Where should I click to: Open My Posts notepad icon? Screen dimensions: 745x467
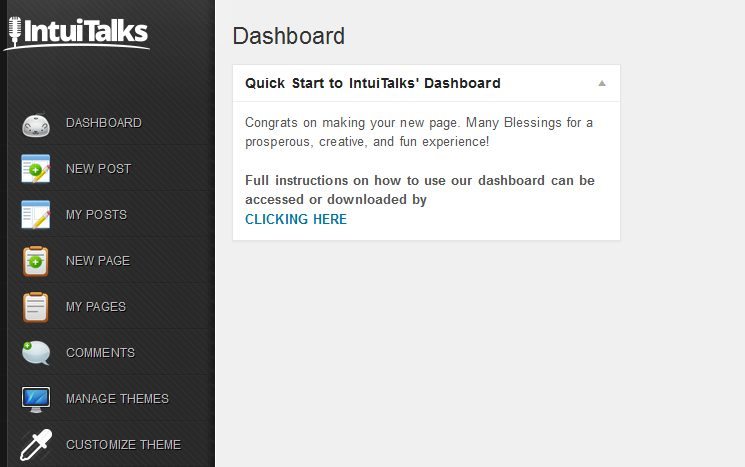(36, 214)
